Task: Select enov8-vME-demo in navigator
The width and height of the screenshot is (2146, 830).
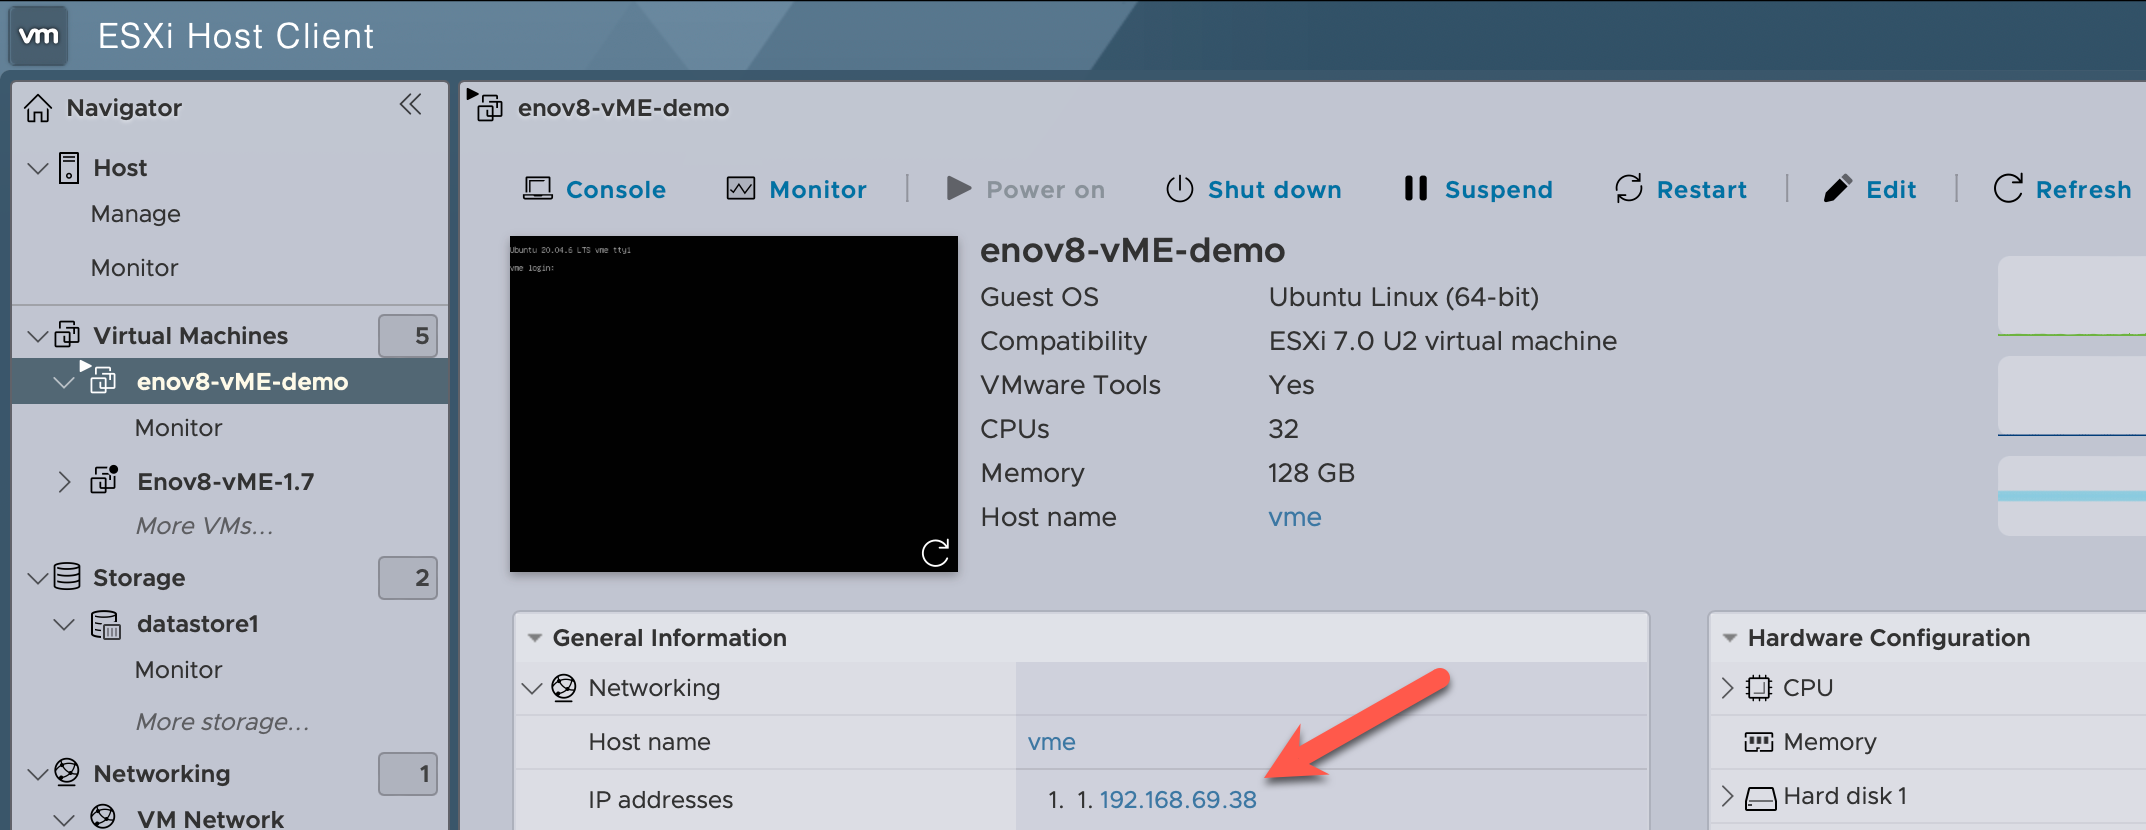Action: click(243, 382)
